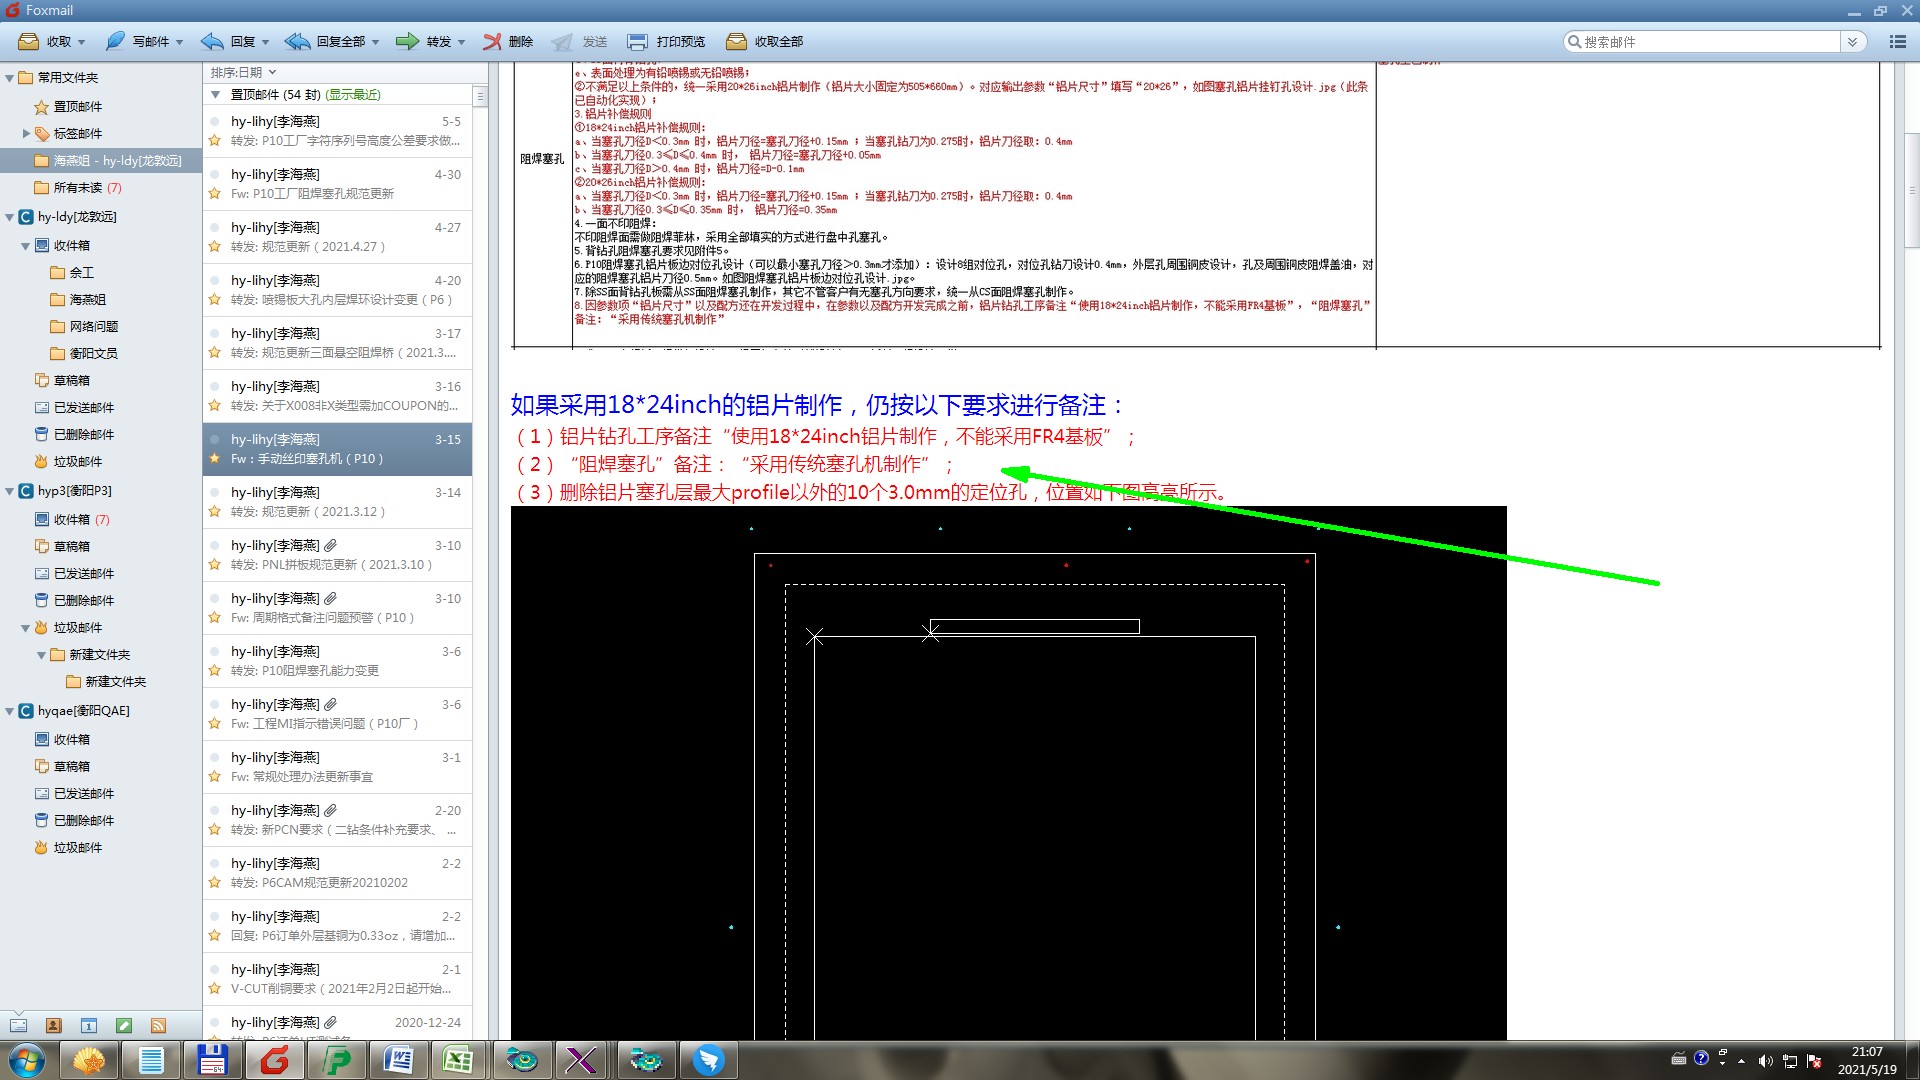
Task: Open the calendar icon in bottom bar
Action: pyautogui.click(x=89, y=1025)
